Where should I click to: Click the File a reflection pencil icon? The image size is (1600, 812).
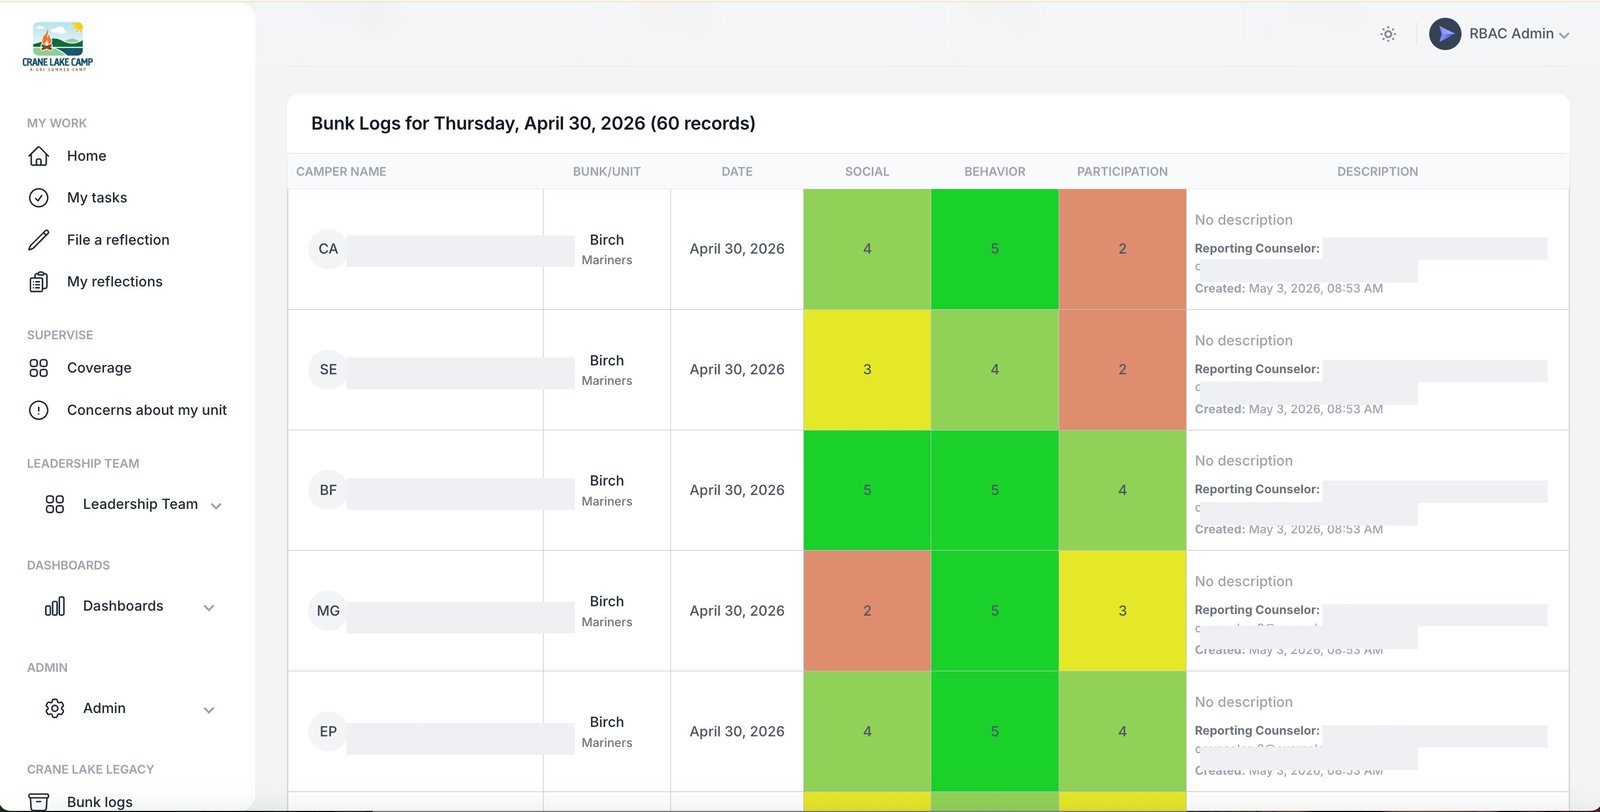click(39, 240)
